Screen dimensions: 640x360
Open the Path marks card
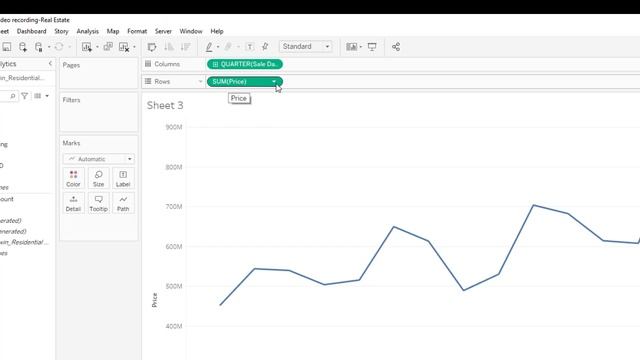123,203
